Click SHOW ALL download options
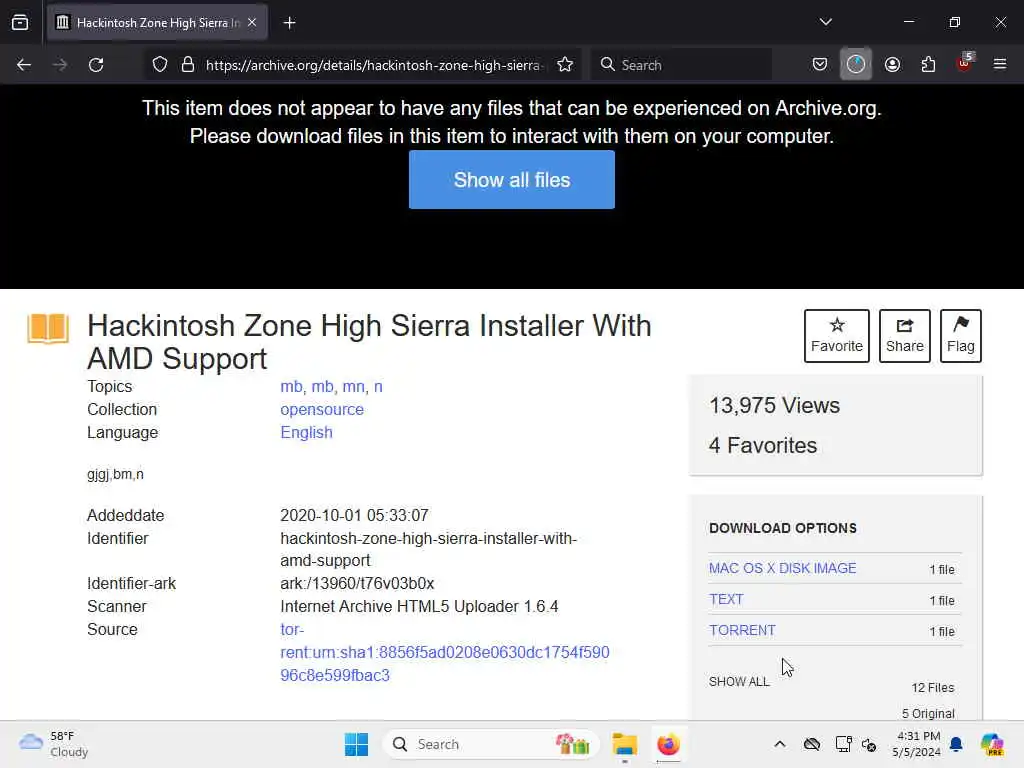Viewport: 1024px width, 768px height. 739,682
